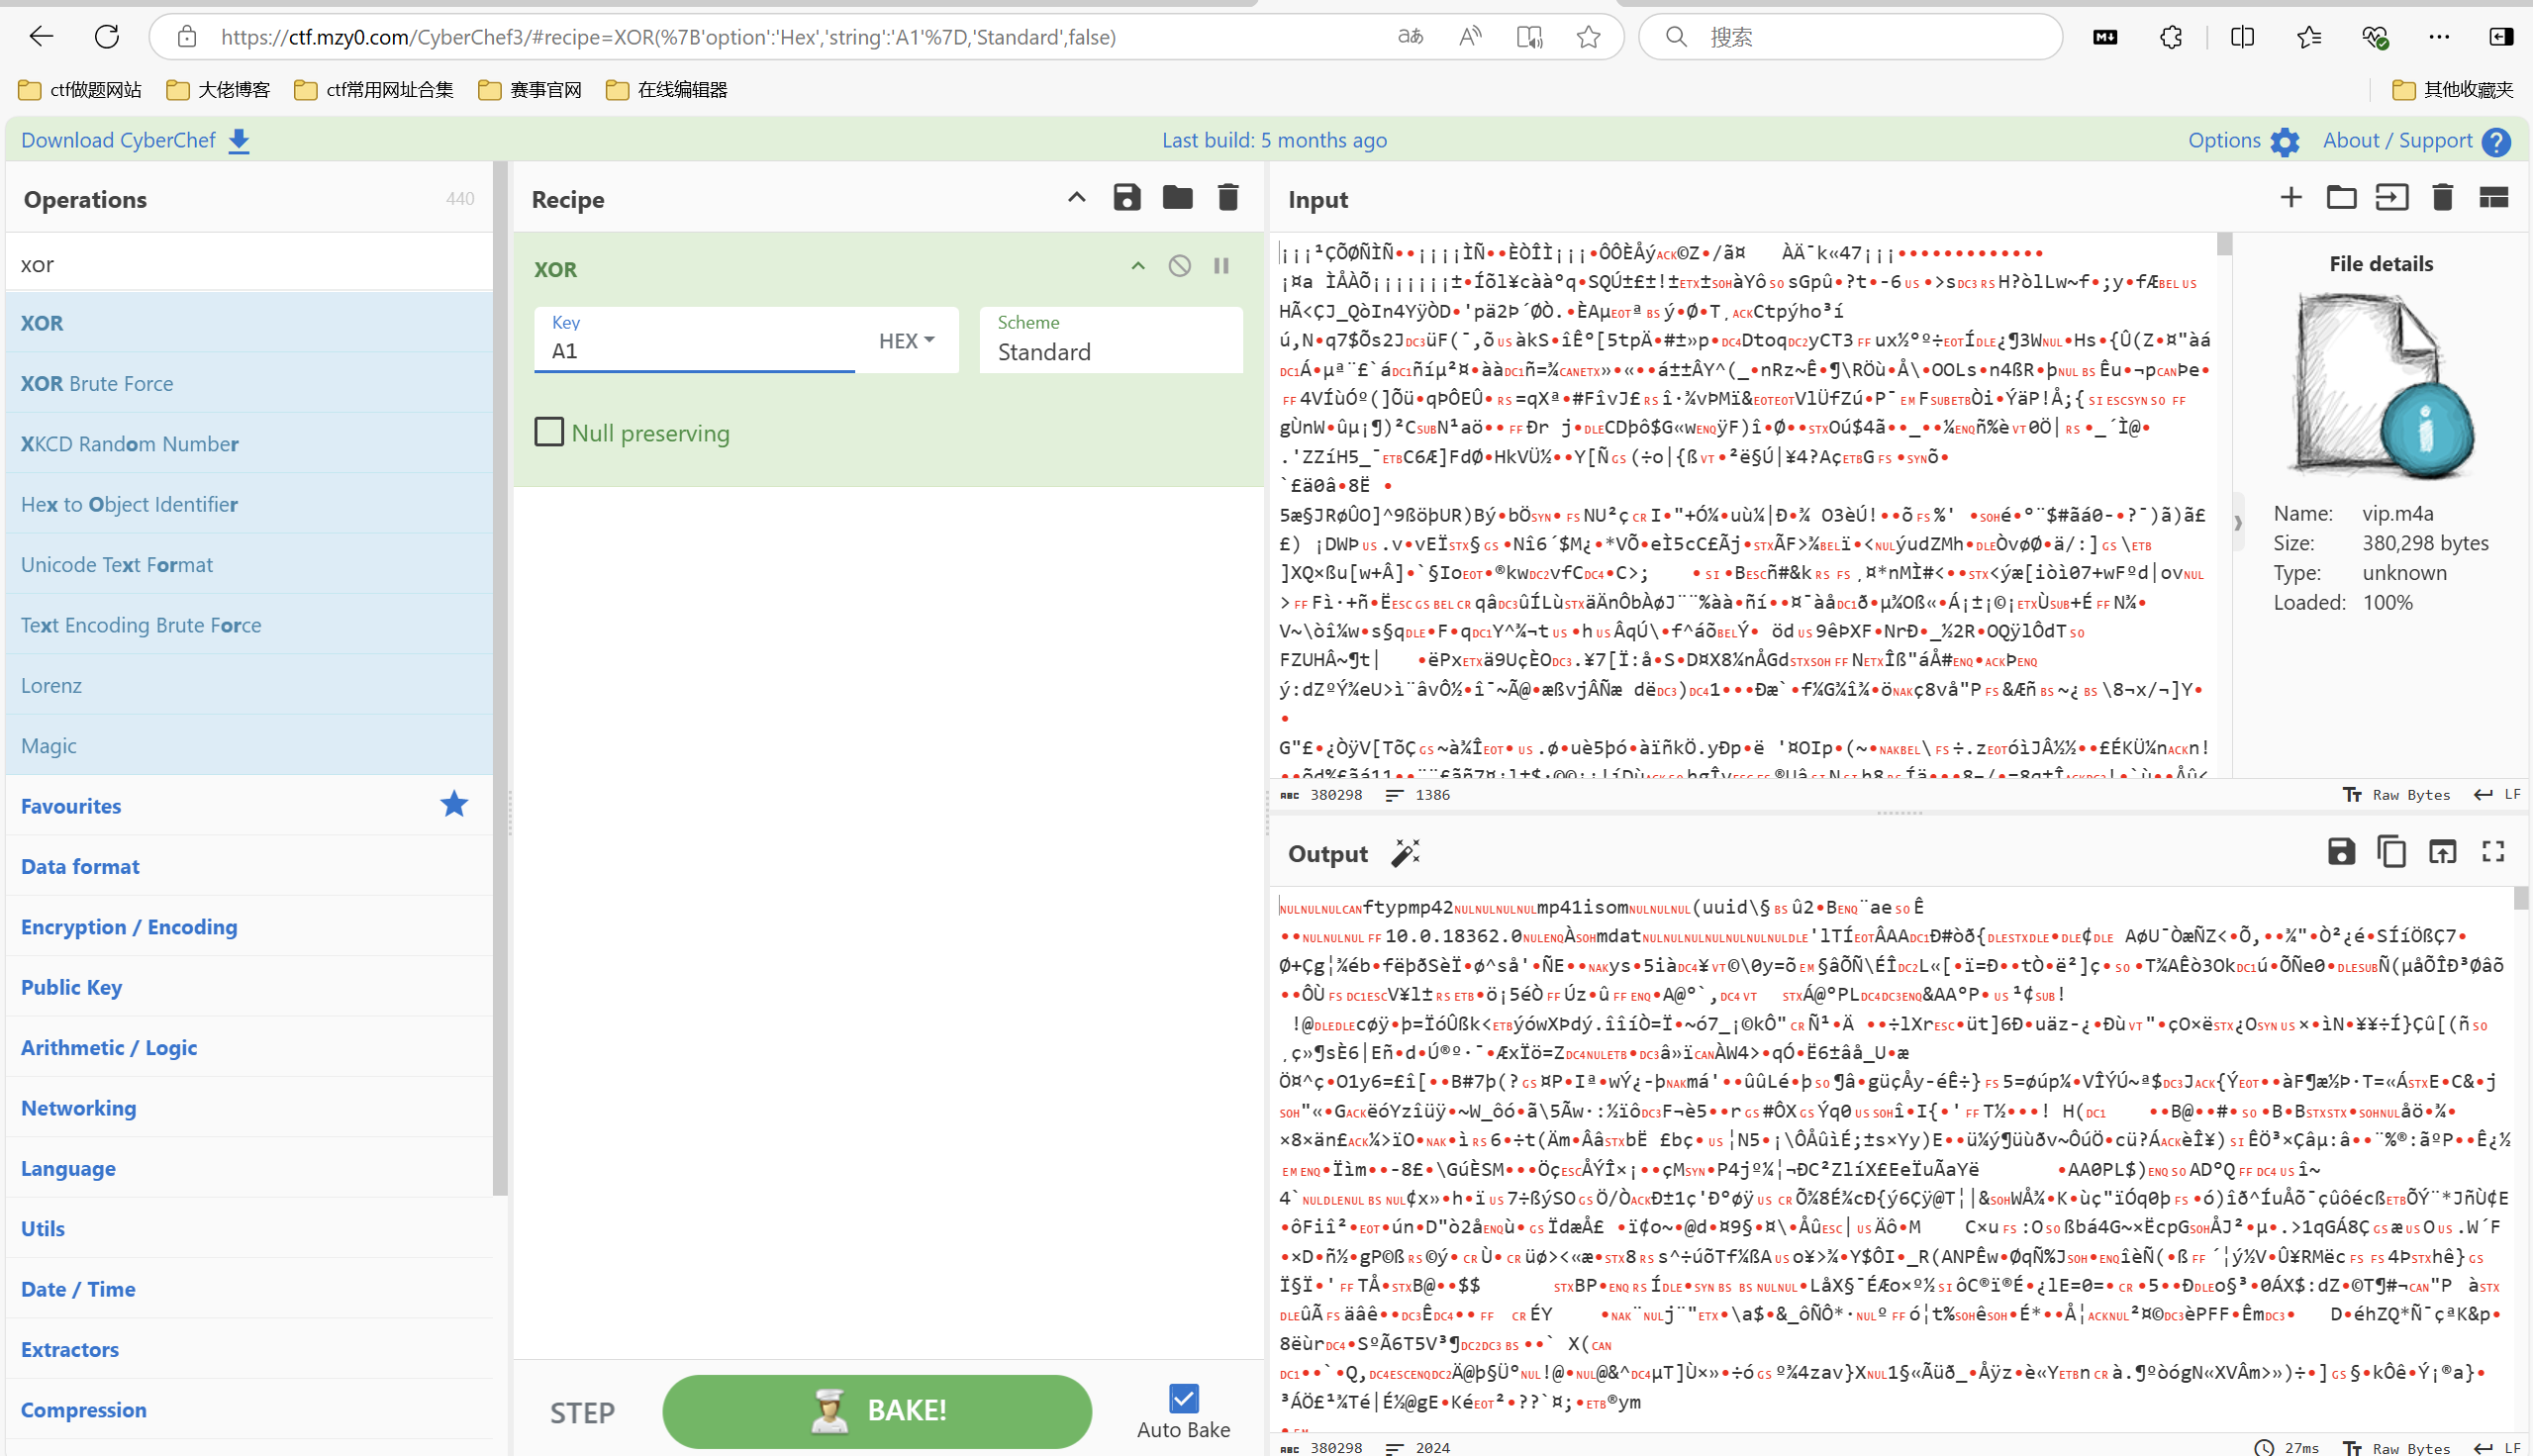Open the Options gear
The height and width of the screenshot is (1456, 2533).
click(x=2285, y=141)
